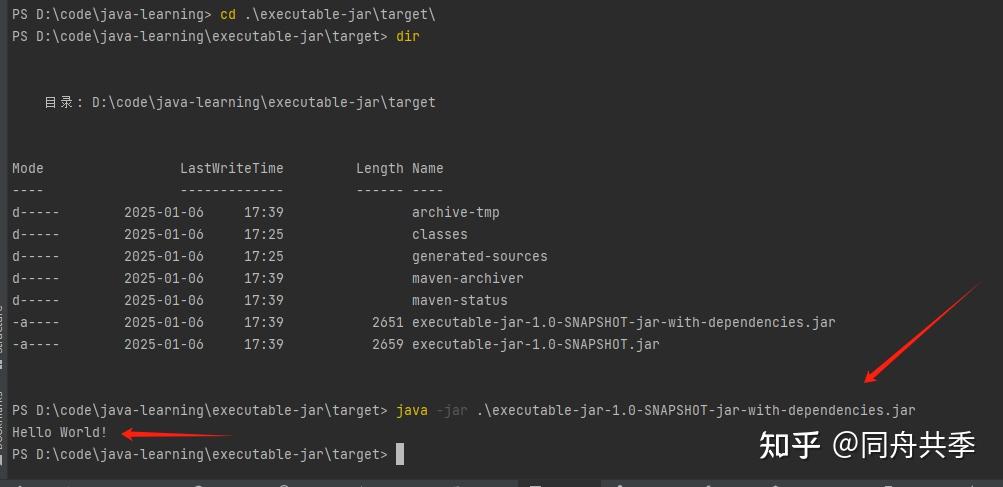1003x487 pixels.
Task: Click the 2651 file size value
Action: [x=387, y=322]
